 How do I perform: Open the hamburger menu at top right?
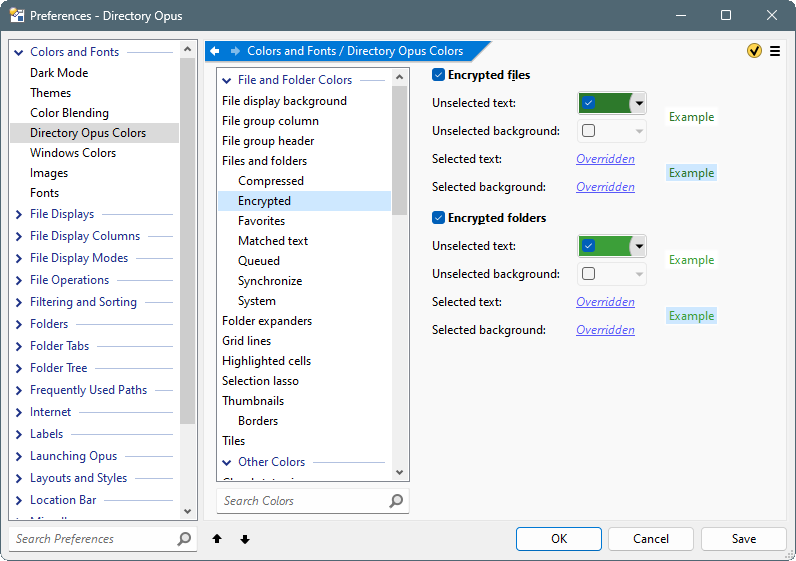[x=775, y=51]
